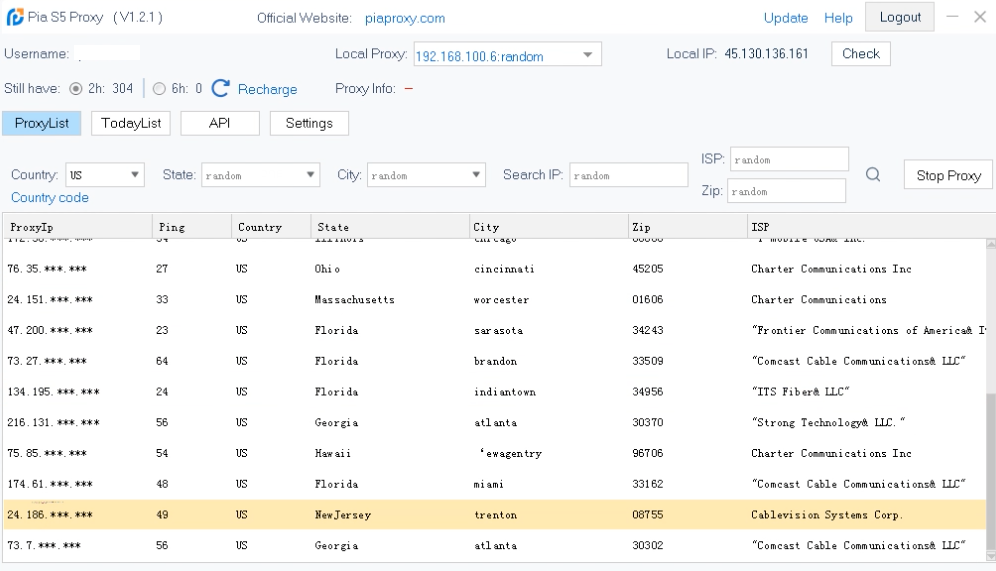Screen dimensions: 996x571
Task: Click the Recharge link
Action: tap(267, 89)
